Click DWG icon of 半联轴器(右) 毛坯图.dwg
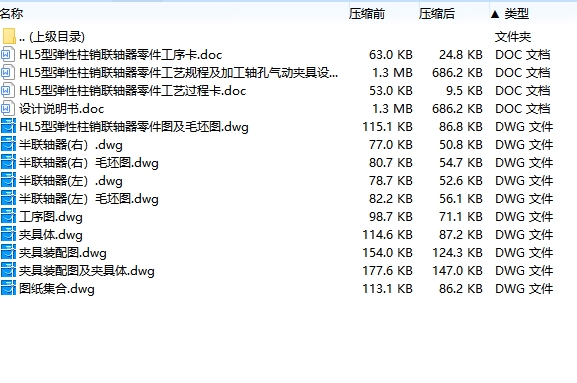 coord(8,163)
